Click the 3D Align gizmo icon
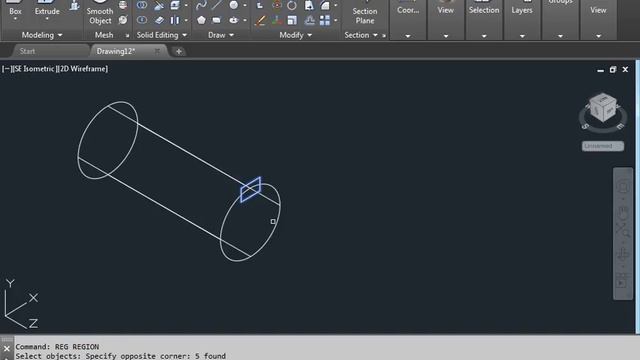Screen dimensions: 640x360 pos(277,20)
